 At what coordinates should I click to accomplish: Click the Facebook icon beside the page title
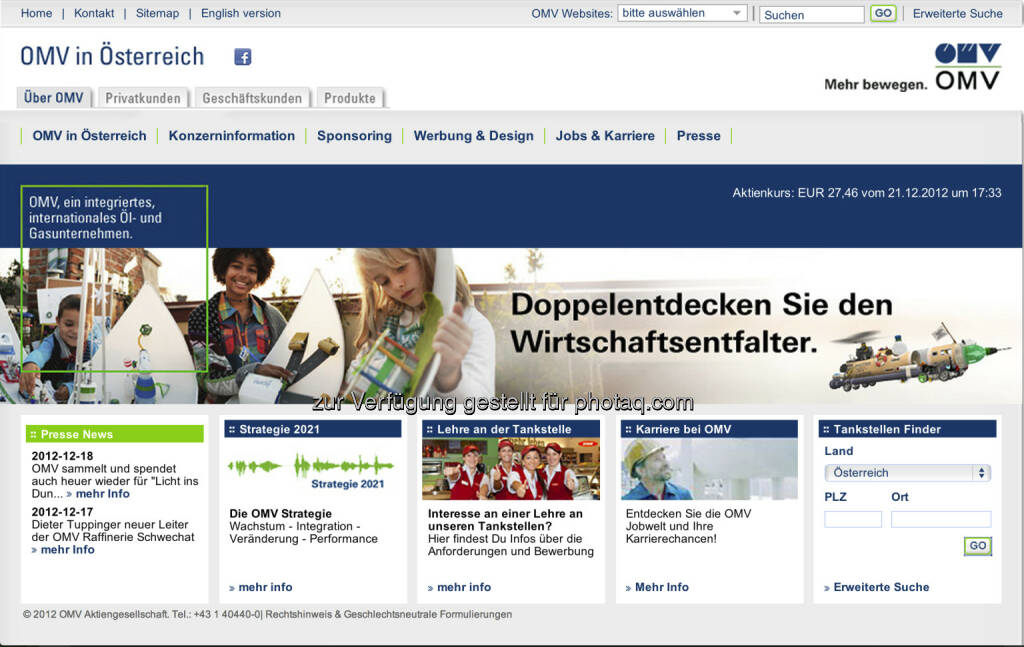click(x=242, y=57)
